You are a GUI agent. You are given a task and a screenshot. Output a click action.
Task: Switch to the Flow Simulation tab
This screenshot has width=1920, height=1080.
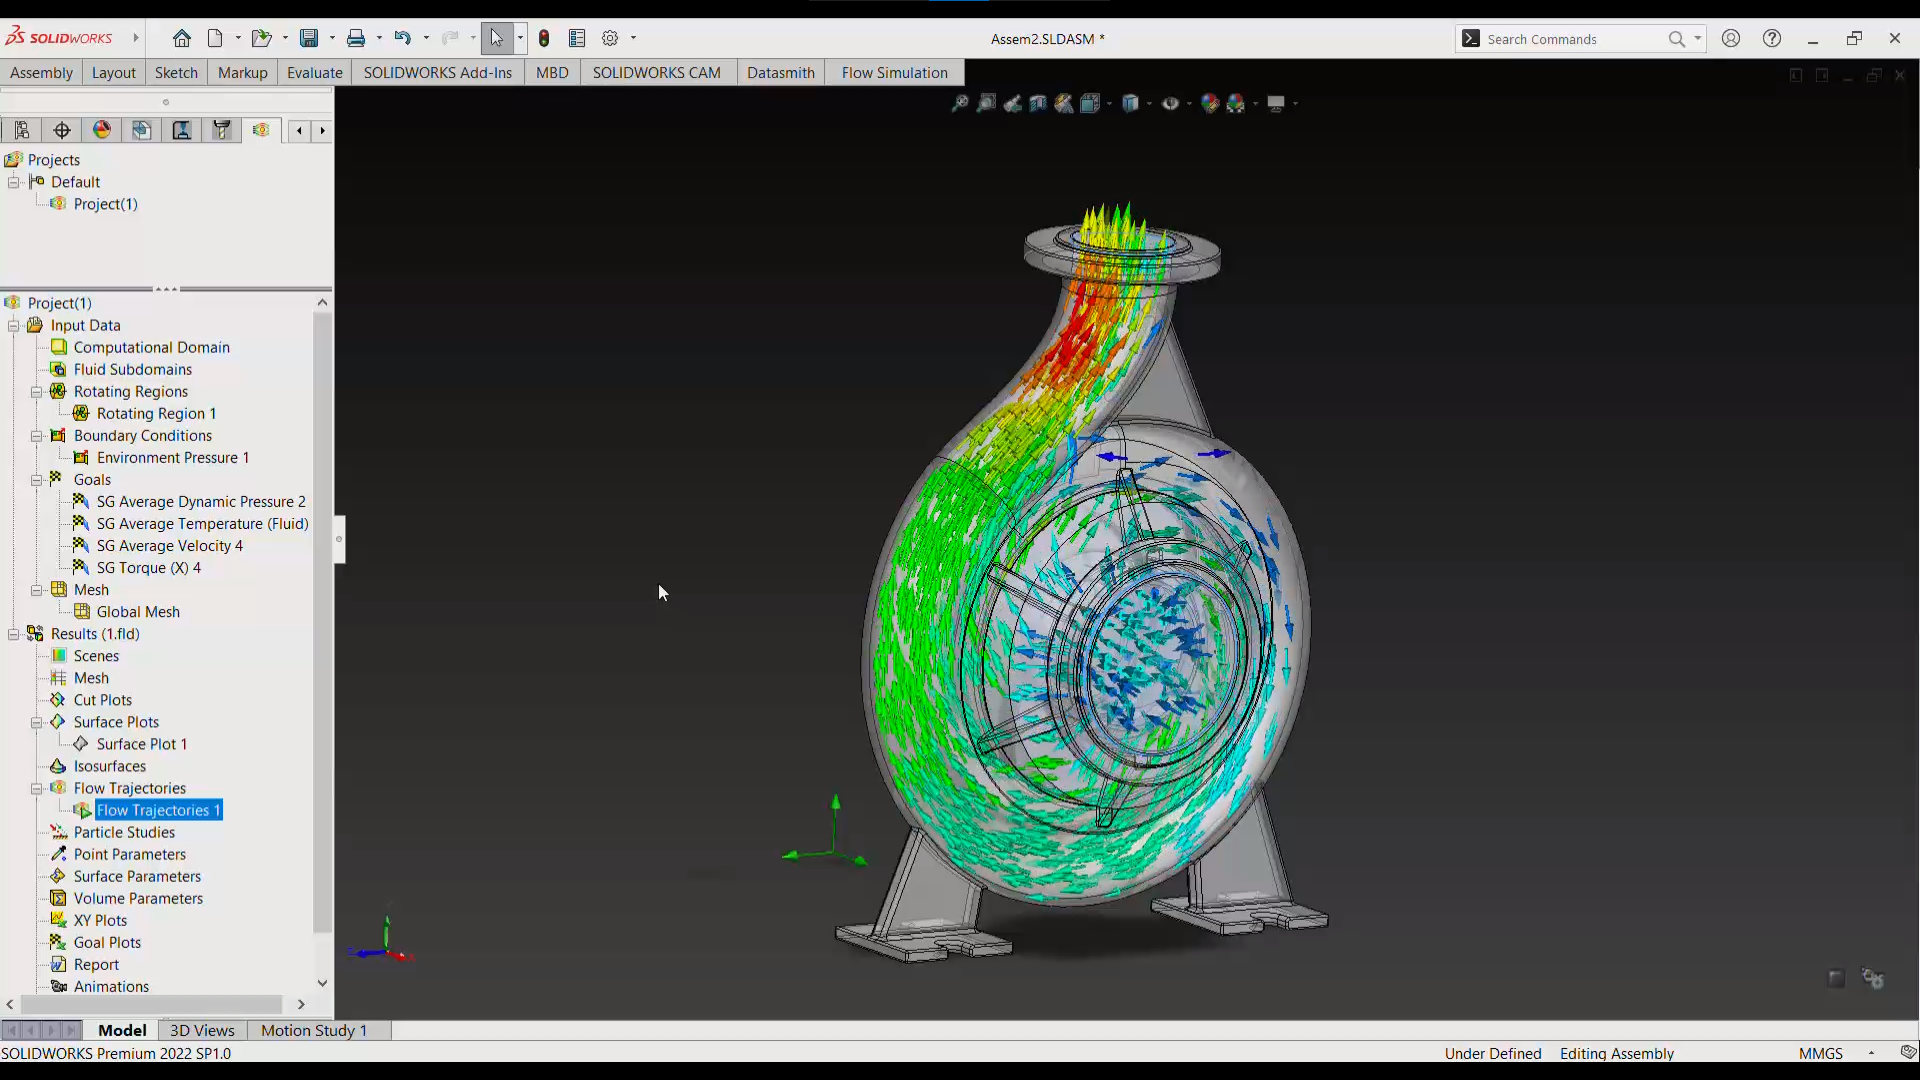894,72
